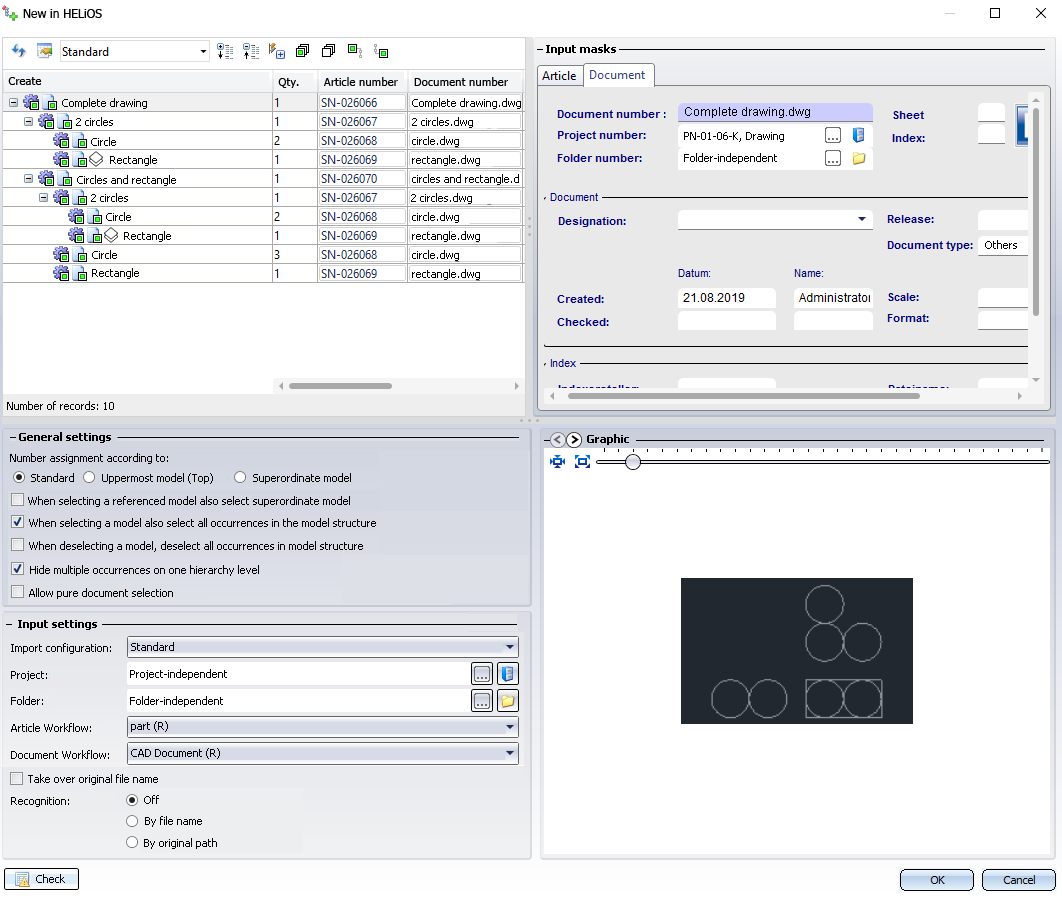This screenshot has height=898, width=1062.
Task: Click the Check button
Action: click(x=41, y=879)
